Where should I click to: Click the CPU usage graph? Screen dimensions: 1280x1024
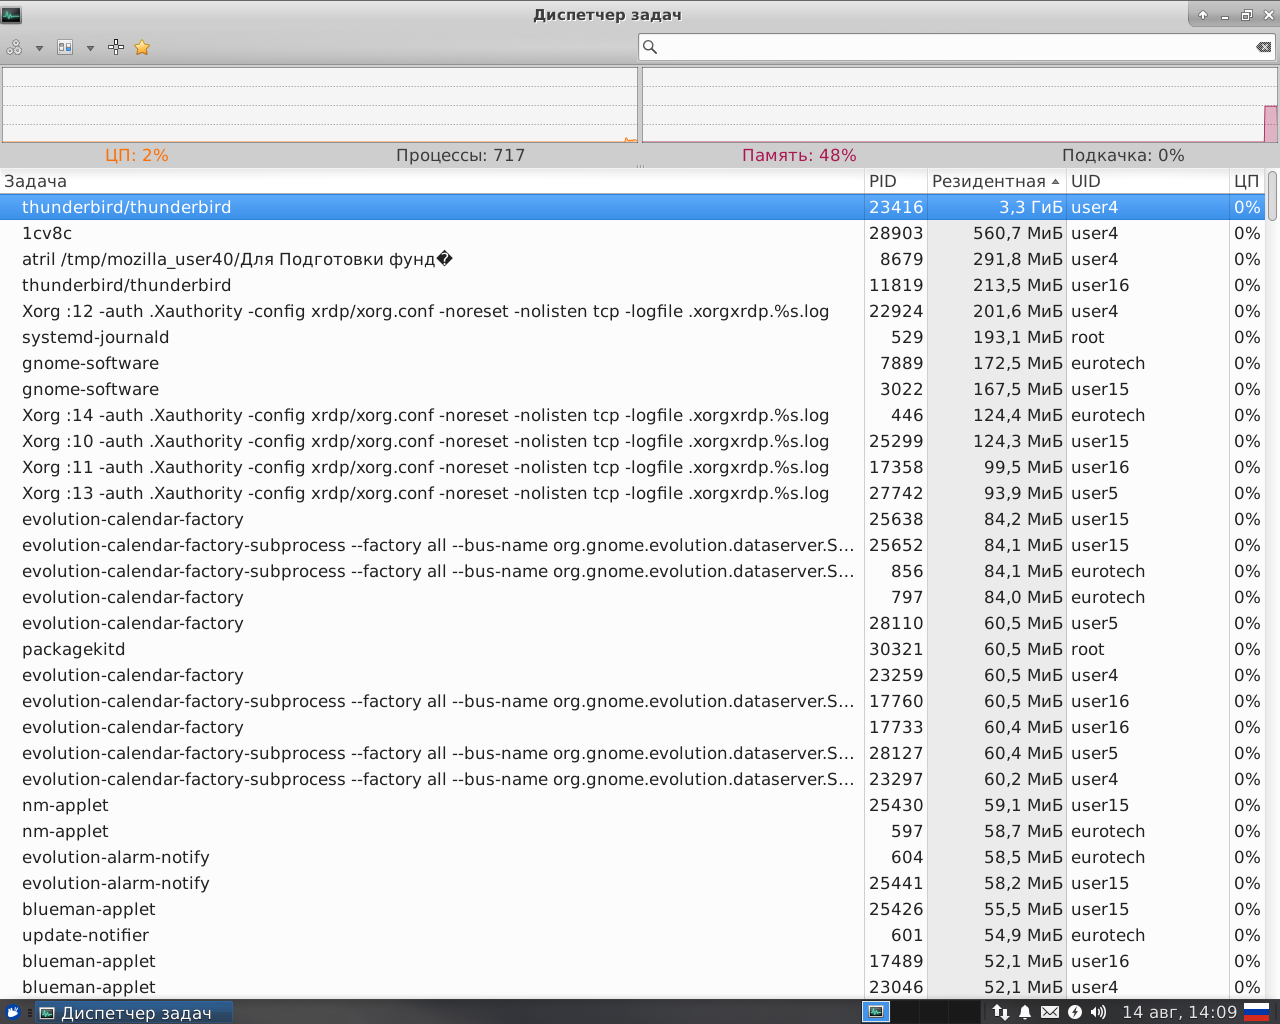click(320, 105)
